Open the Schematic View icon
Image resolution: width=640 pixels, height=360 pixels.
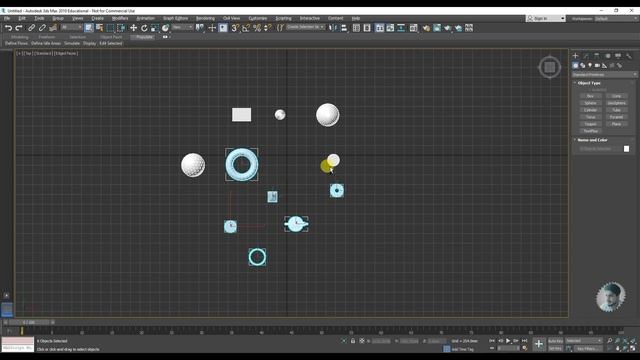[x=401, y=28]
